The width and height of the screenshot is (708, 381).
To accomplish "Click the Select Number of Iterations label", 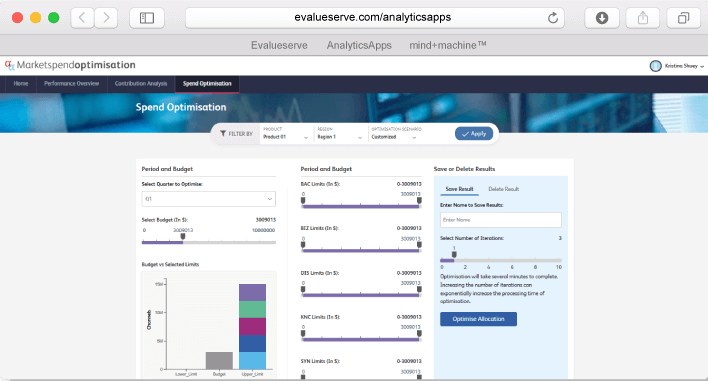I will click(x=472, y=238).
